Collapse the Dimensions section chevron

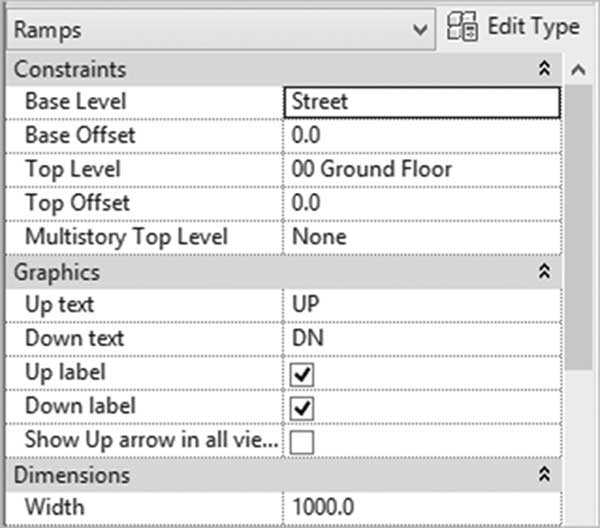click(545, 474)
